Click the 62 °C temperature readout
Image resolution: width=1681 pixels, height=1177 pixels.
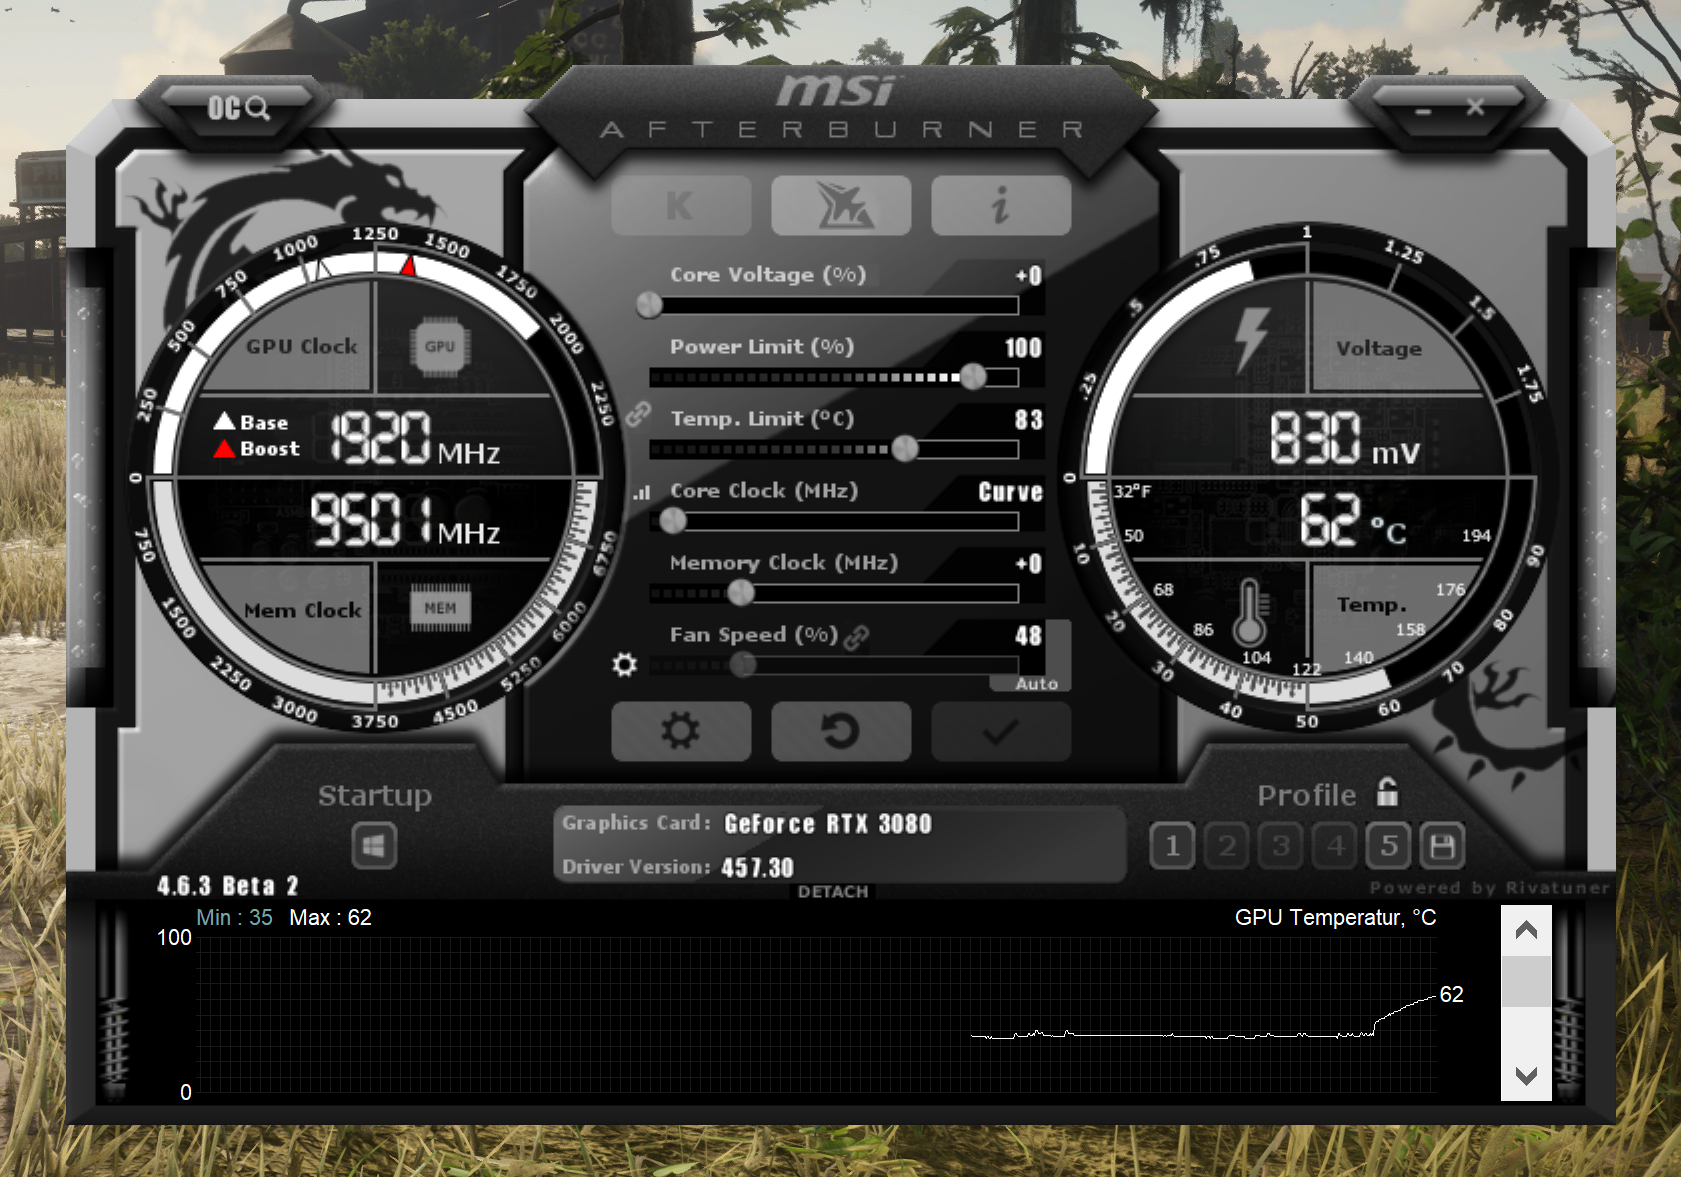tap(1353, 521)
